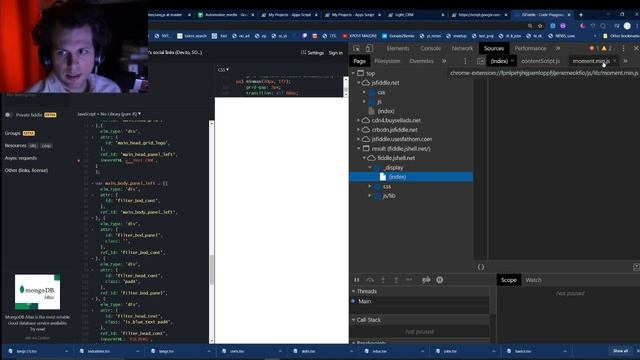The height and width of the screenshot is (360, 640).
Task: Collapse the fiddle.jshell.net domain node
Action: [x=364, y=158]
